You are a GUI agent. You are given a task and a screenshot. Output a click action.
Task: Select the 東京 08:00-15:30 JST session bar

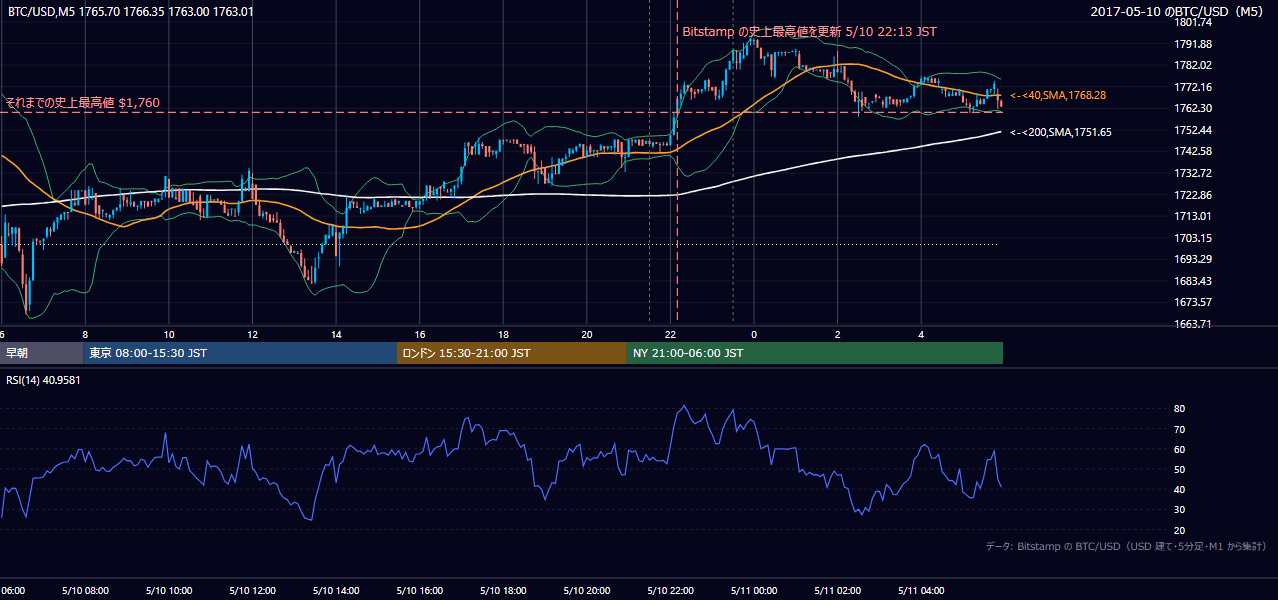(x=240, y=353)
